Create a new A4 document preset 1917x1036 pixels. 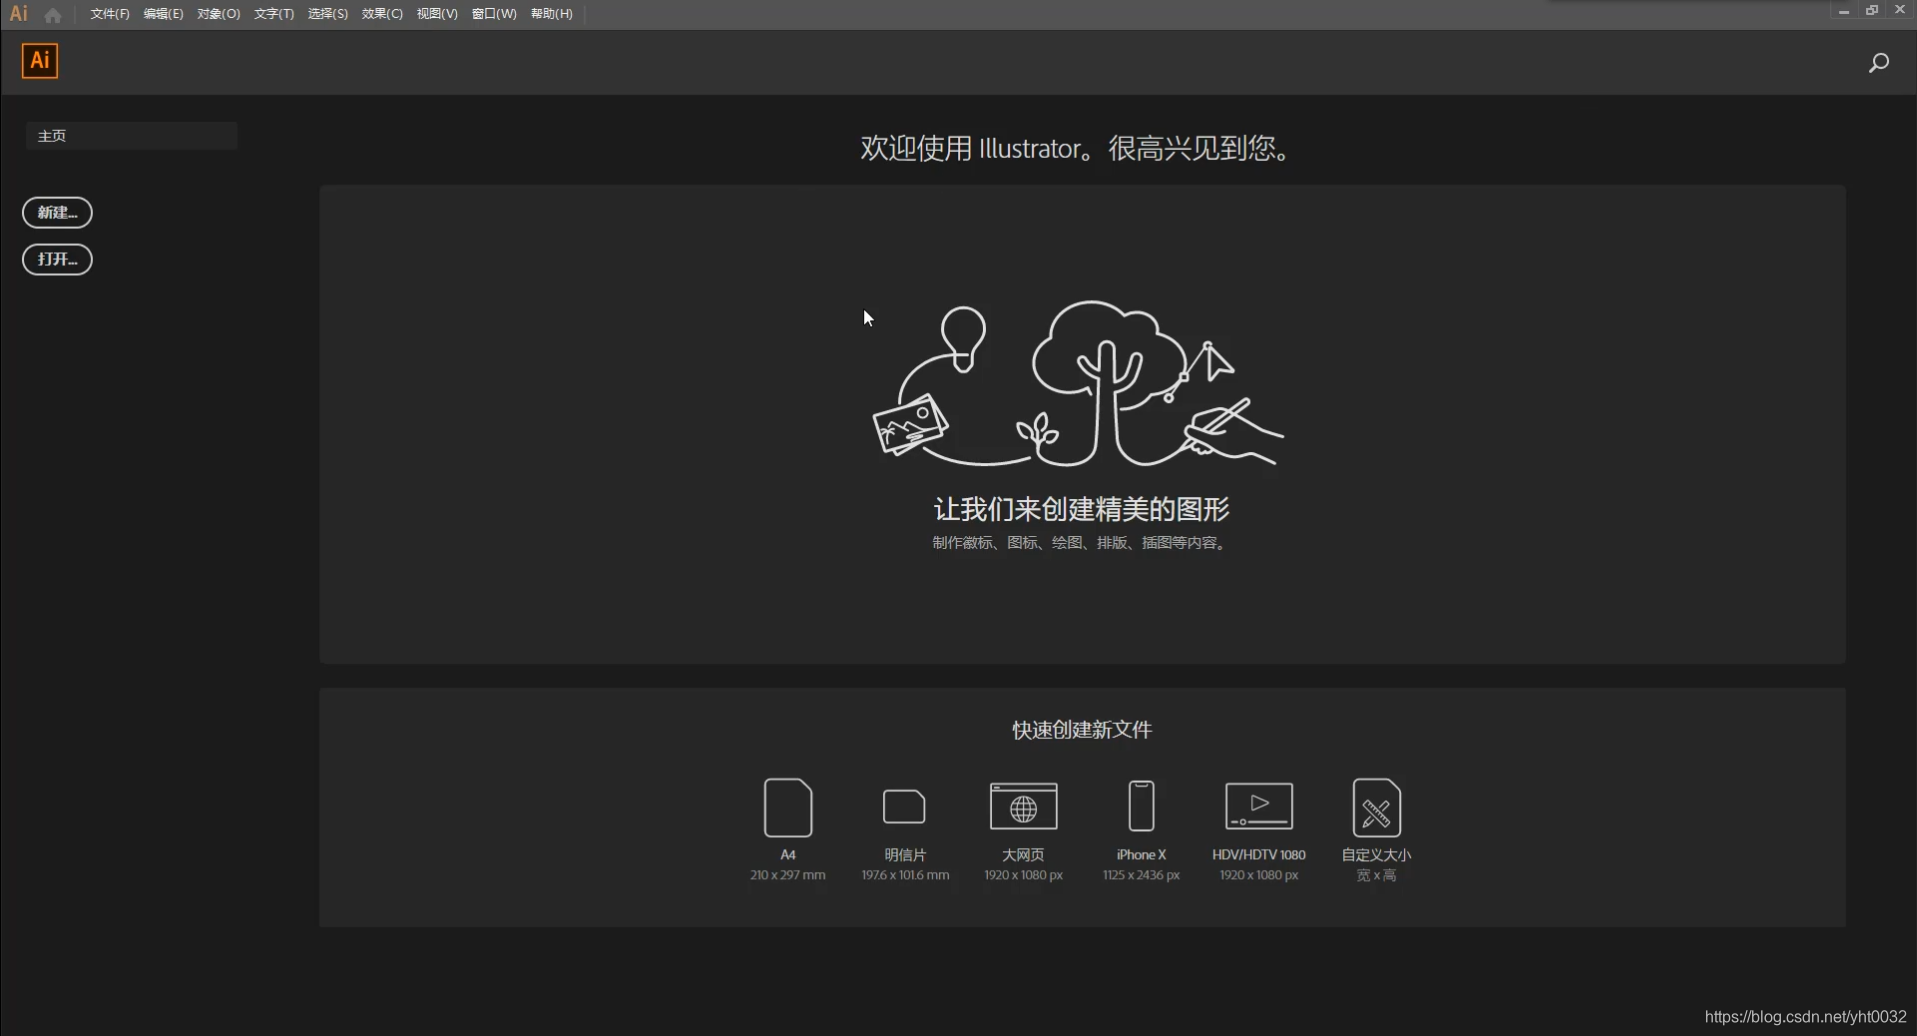point(788,807)
